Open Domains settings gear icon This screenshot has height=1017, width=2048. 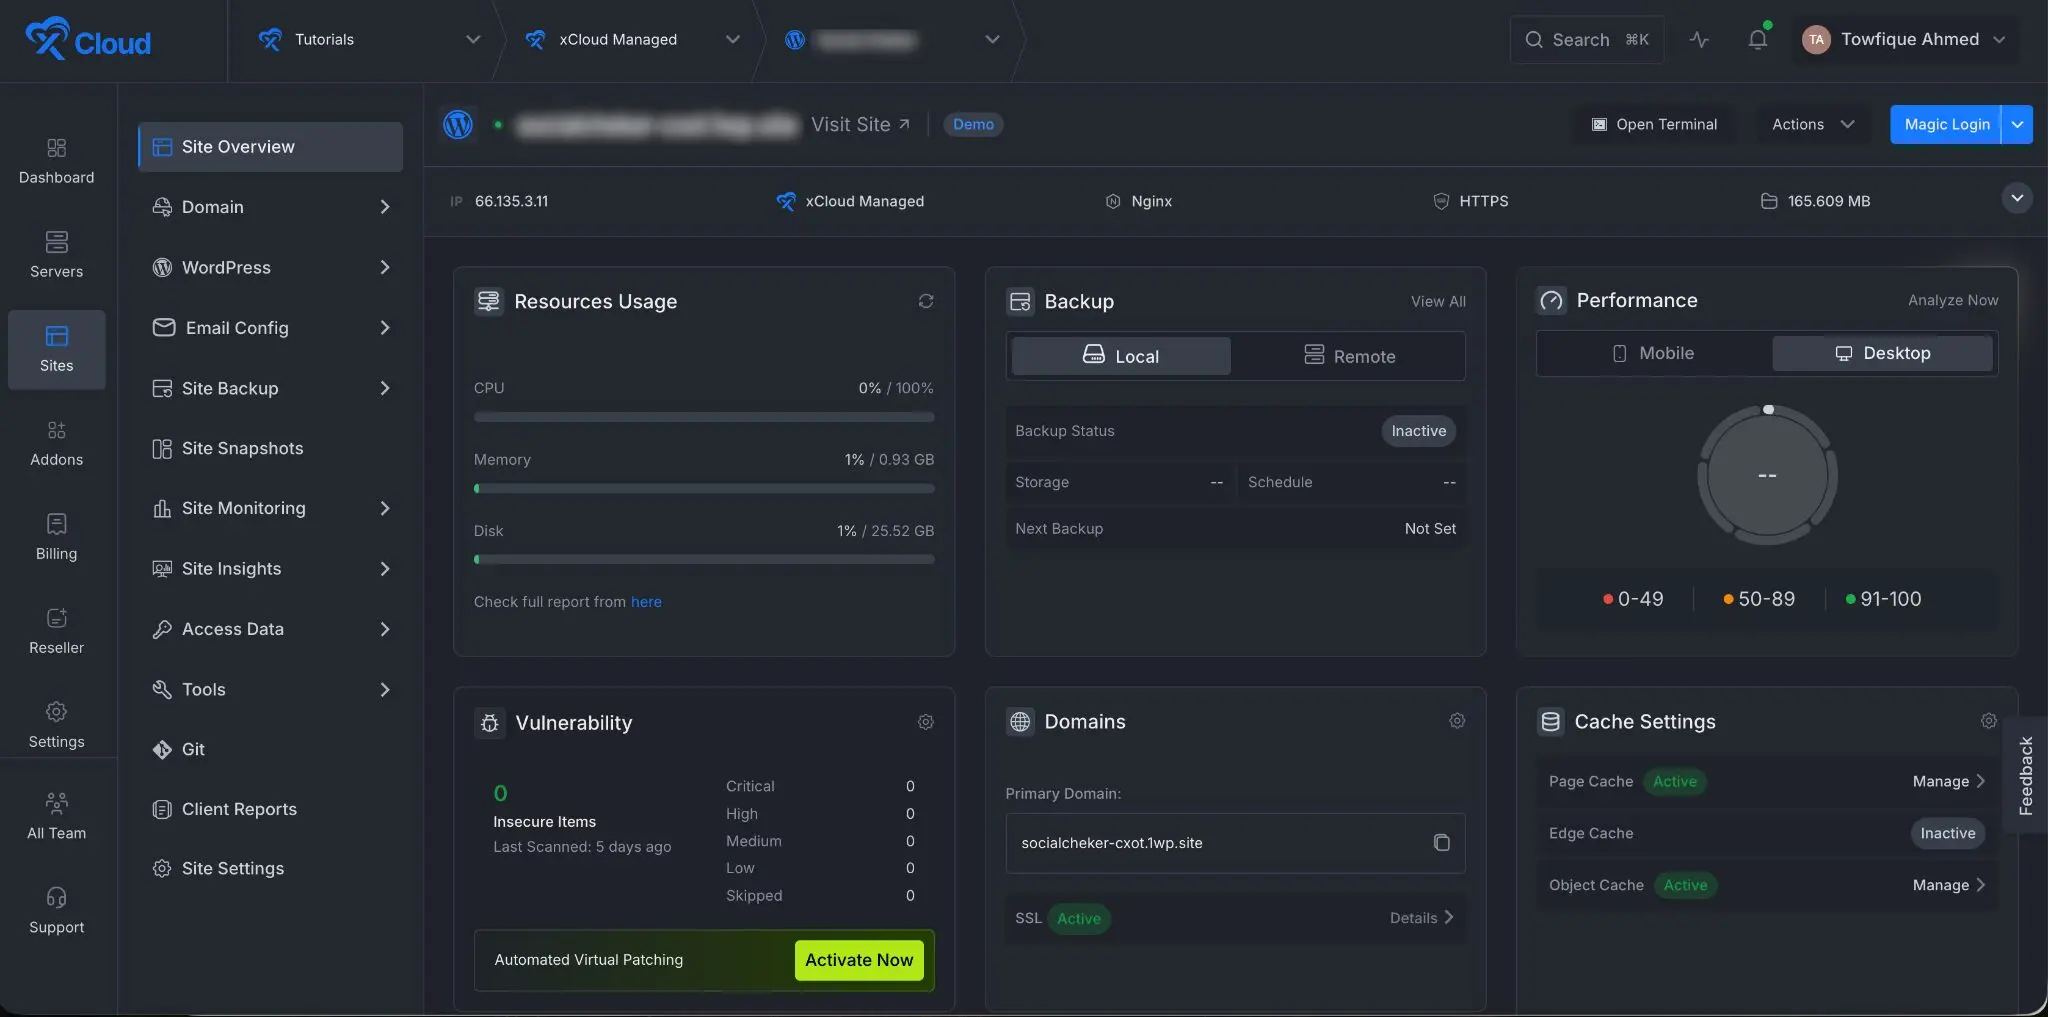click(1457, 721)
